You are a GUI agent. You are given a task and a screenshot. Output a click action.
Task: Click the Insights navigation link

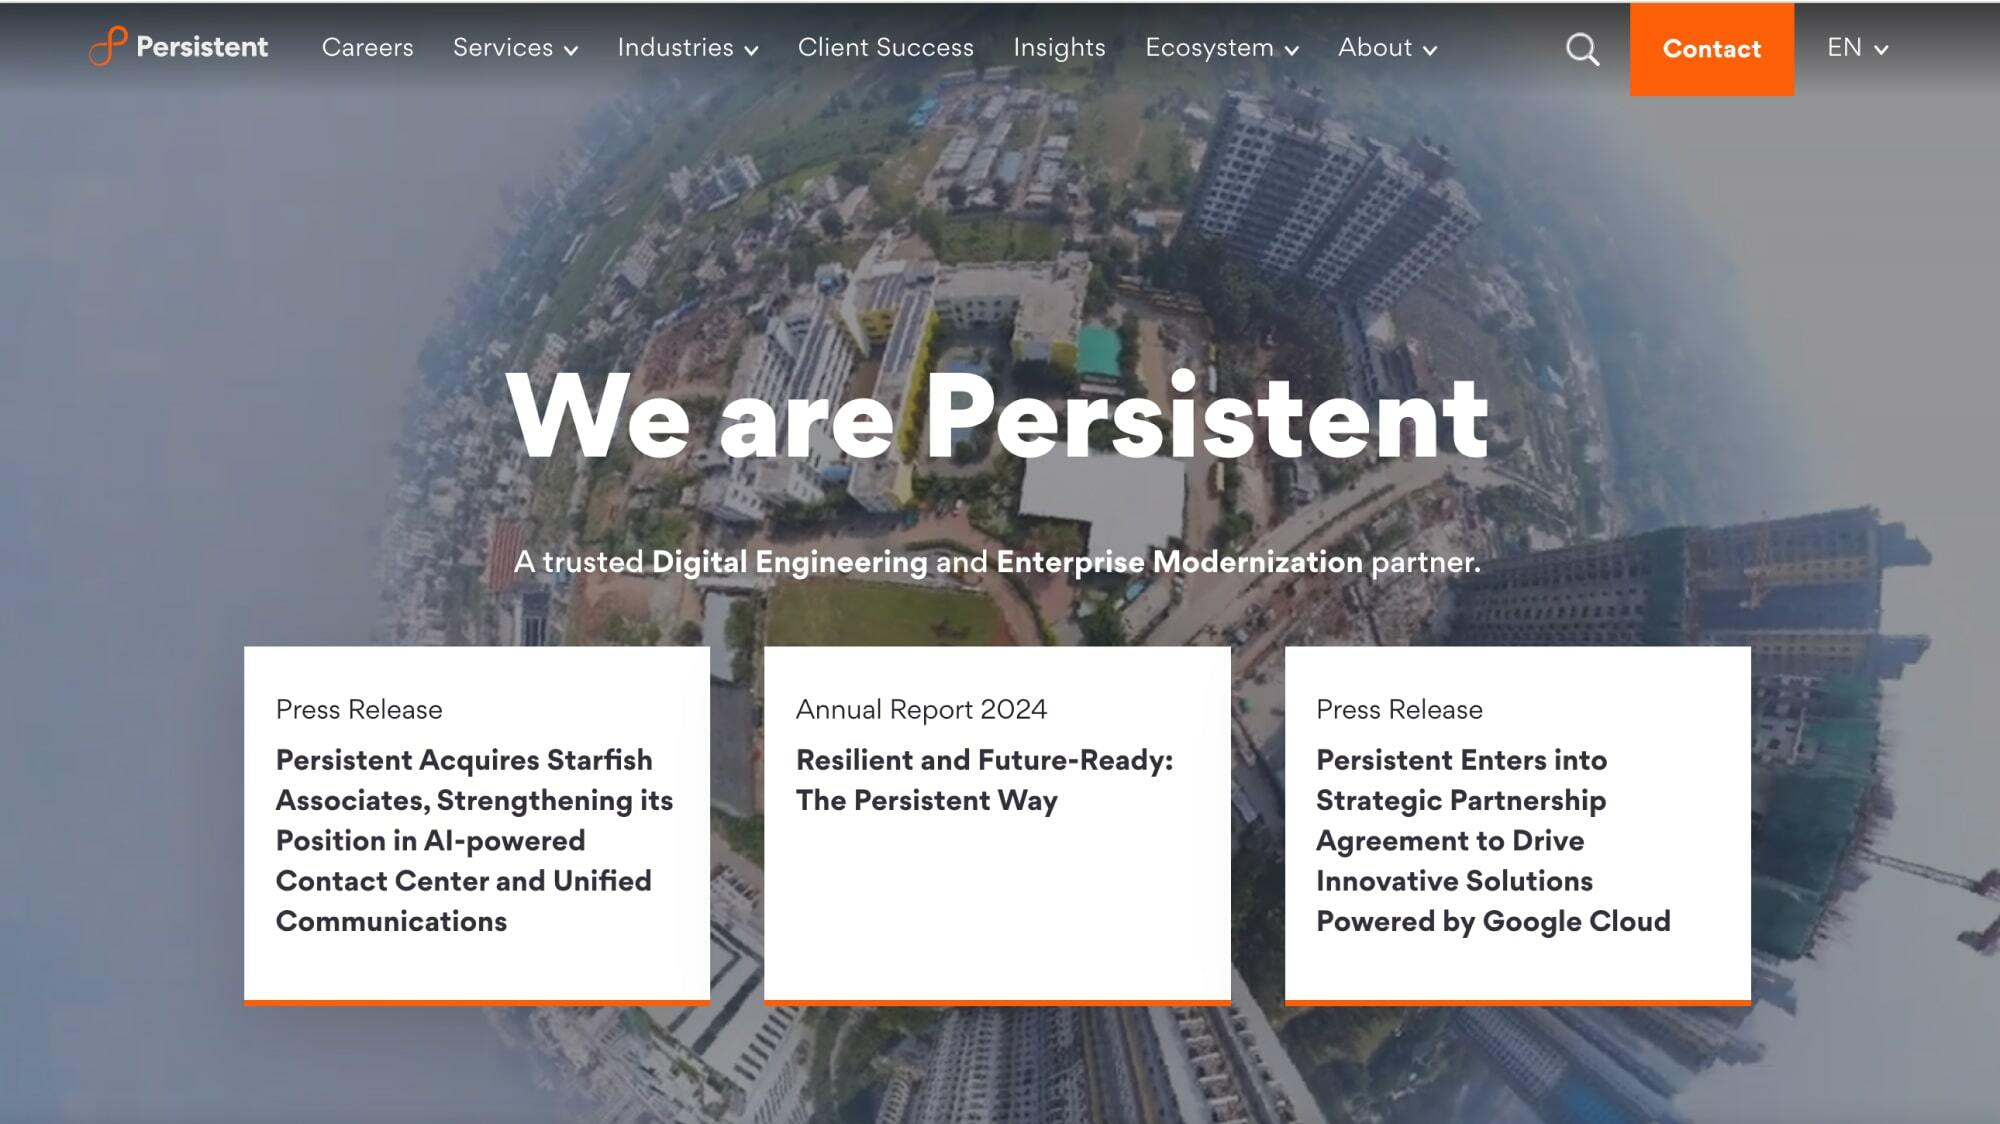(x=1058, y=48)
